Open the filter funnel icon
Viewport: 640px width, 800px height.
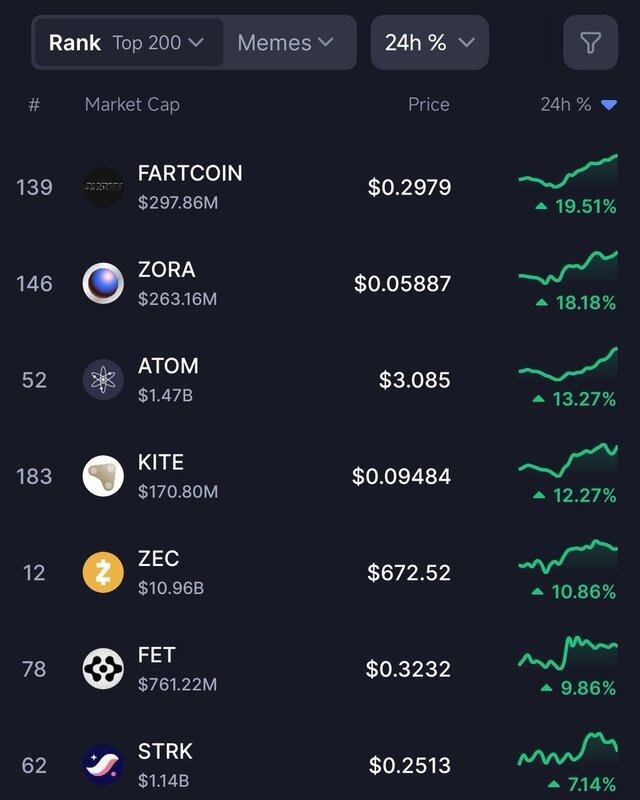(590, 43)
